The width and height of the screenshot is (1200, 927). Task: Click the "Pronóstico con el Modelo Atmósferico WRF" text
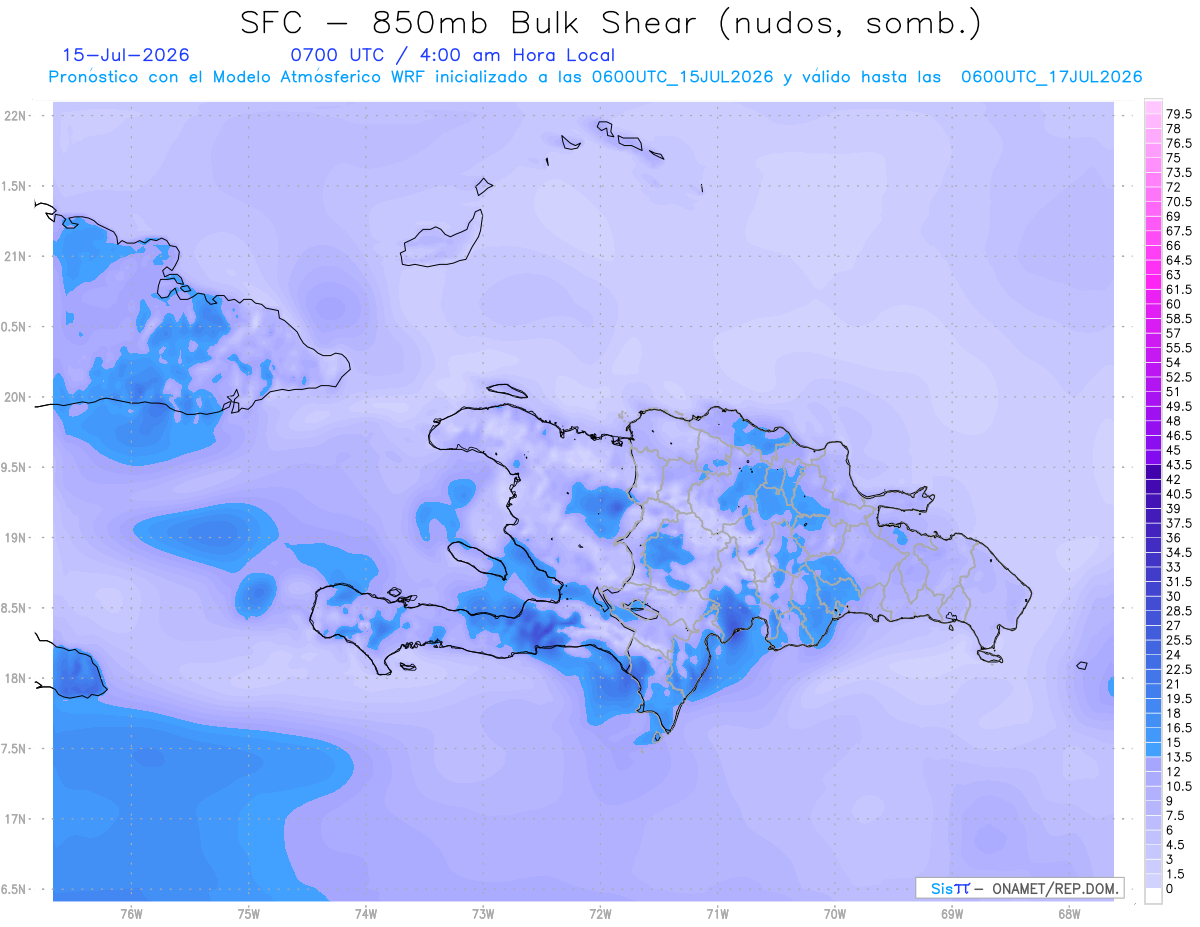click(x=238, y=77)
